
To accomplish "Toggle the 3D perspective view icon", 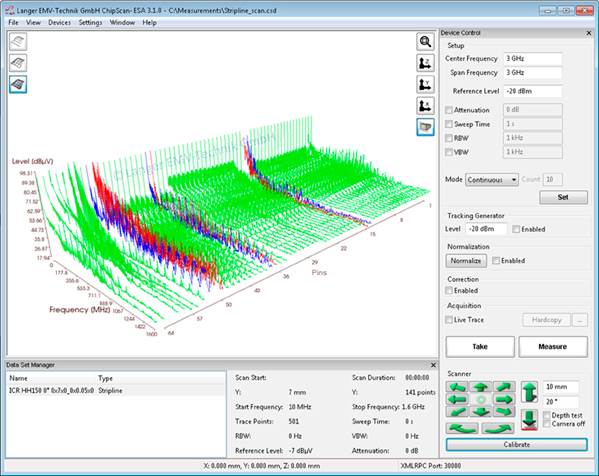I will (x=425, y=127).
